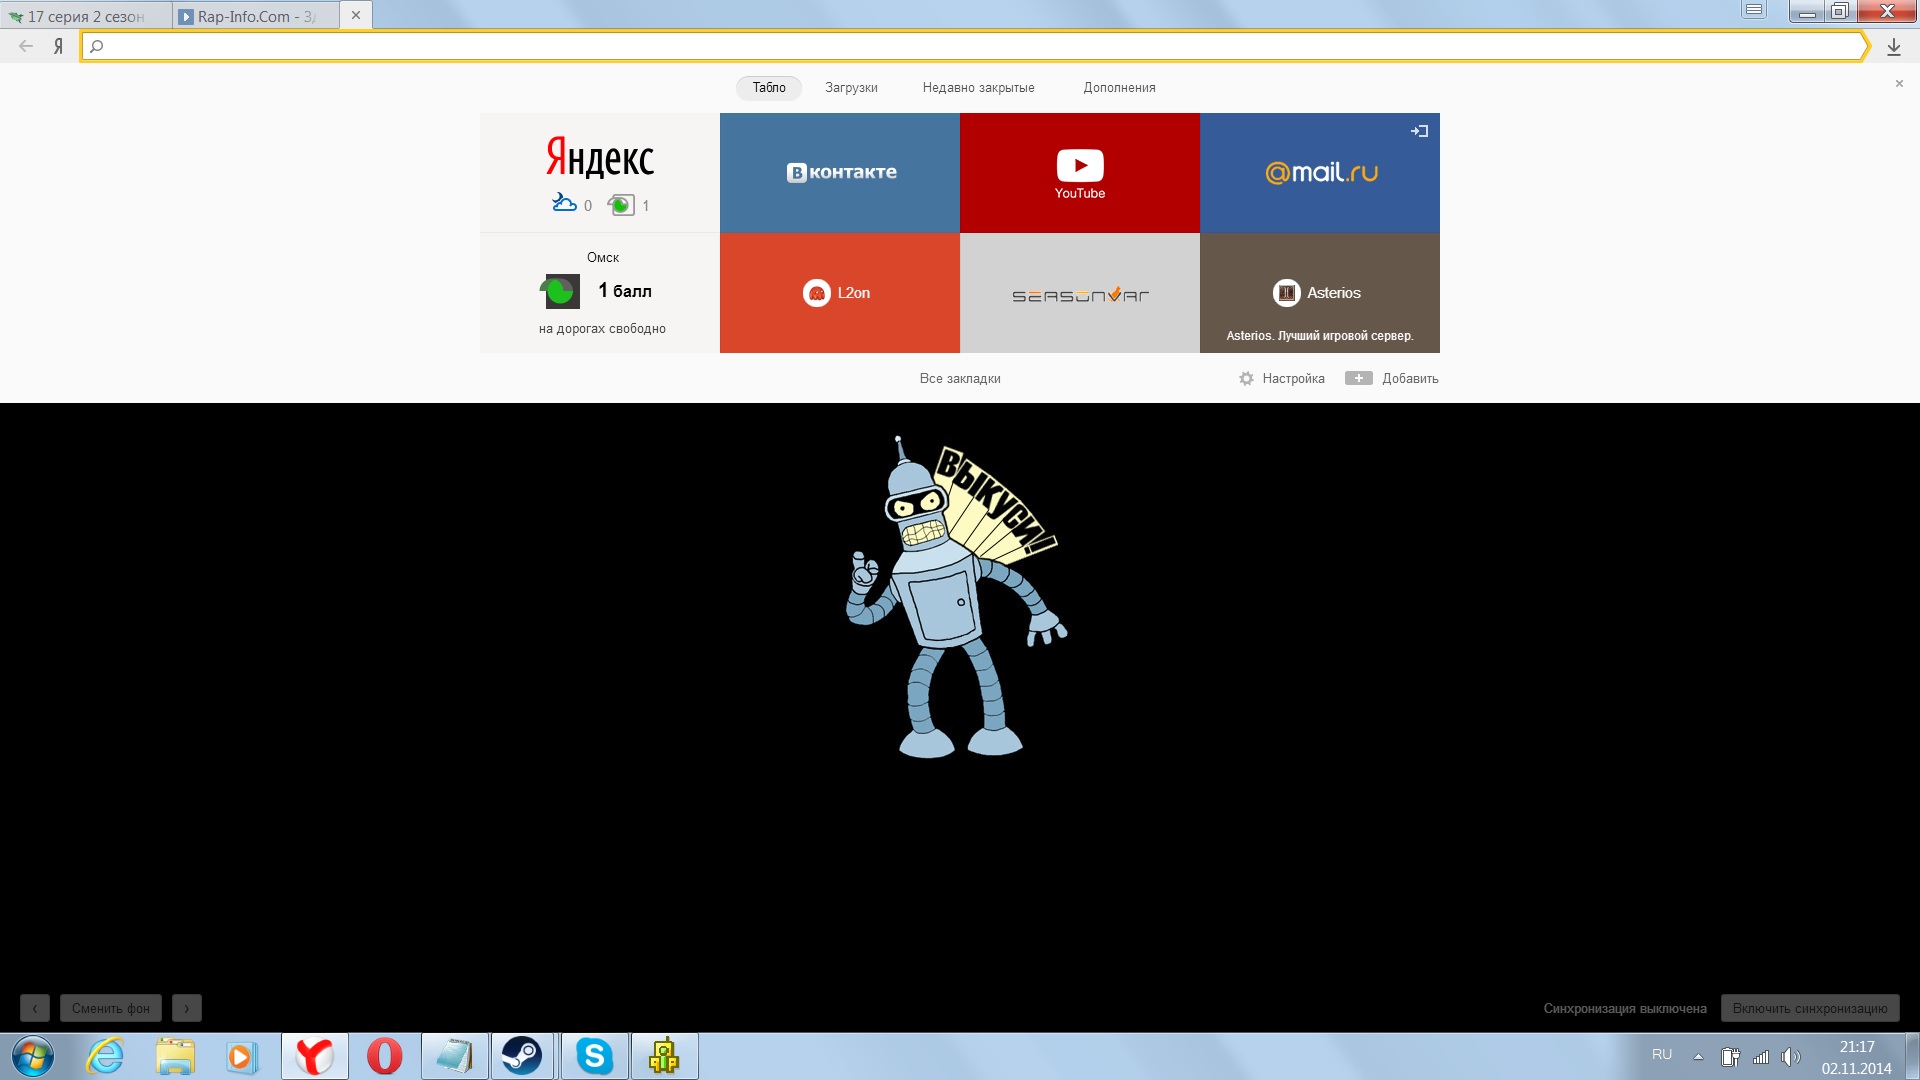Show hidden tray icons arrow

pyautogui.click(x=1698, y=1056)
